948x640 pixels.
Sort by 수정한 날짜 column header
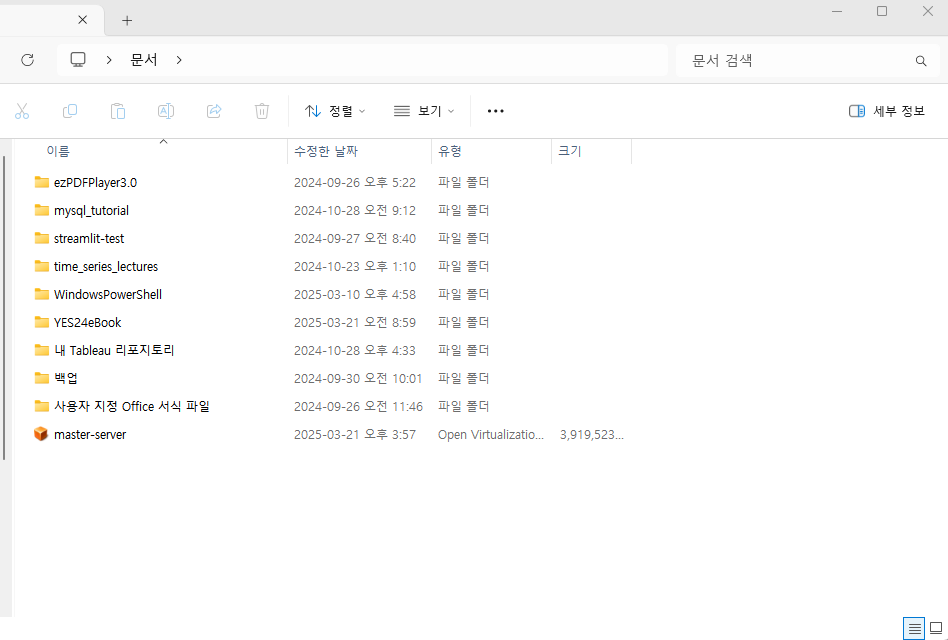(326, 151)
